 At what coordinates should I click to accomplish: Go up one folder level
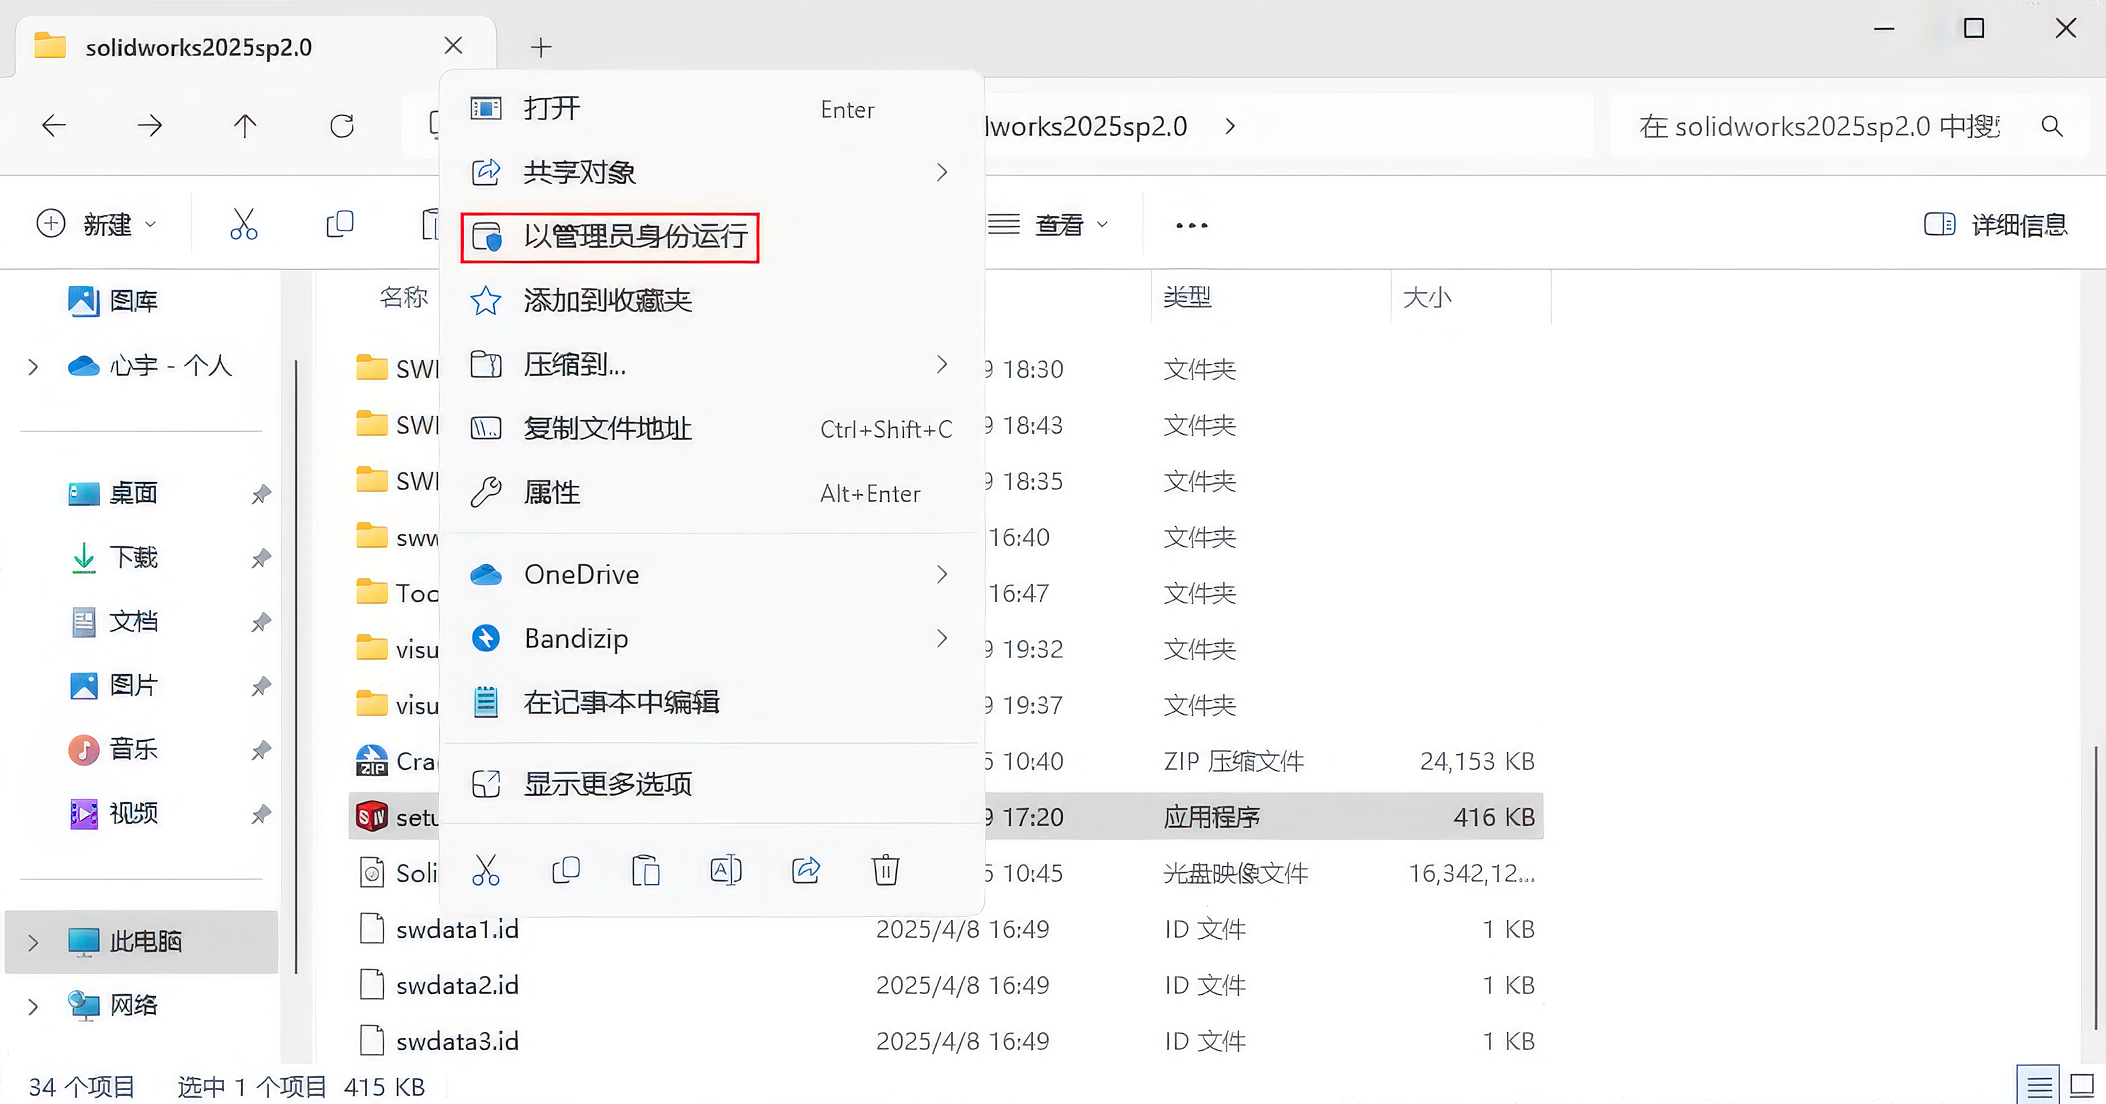245,126
